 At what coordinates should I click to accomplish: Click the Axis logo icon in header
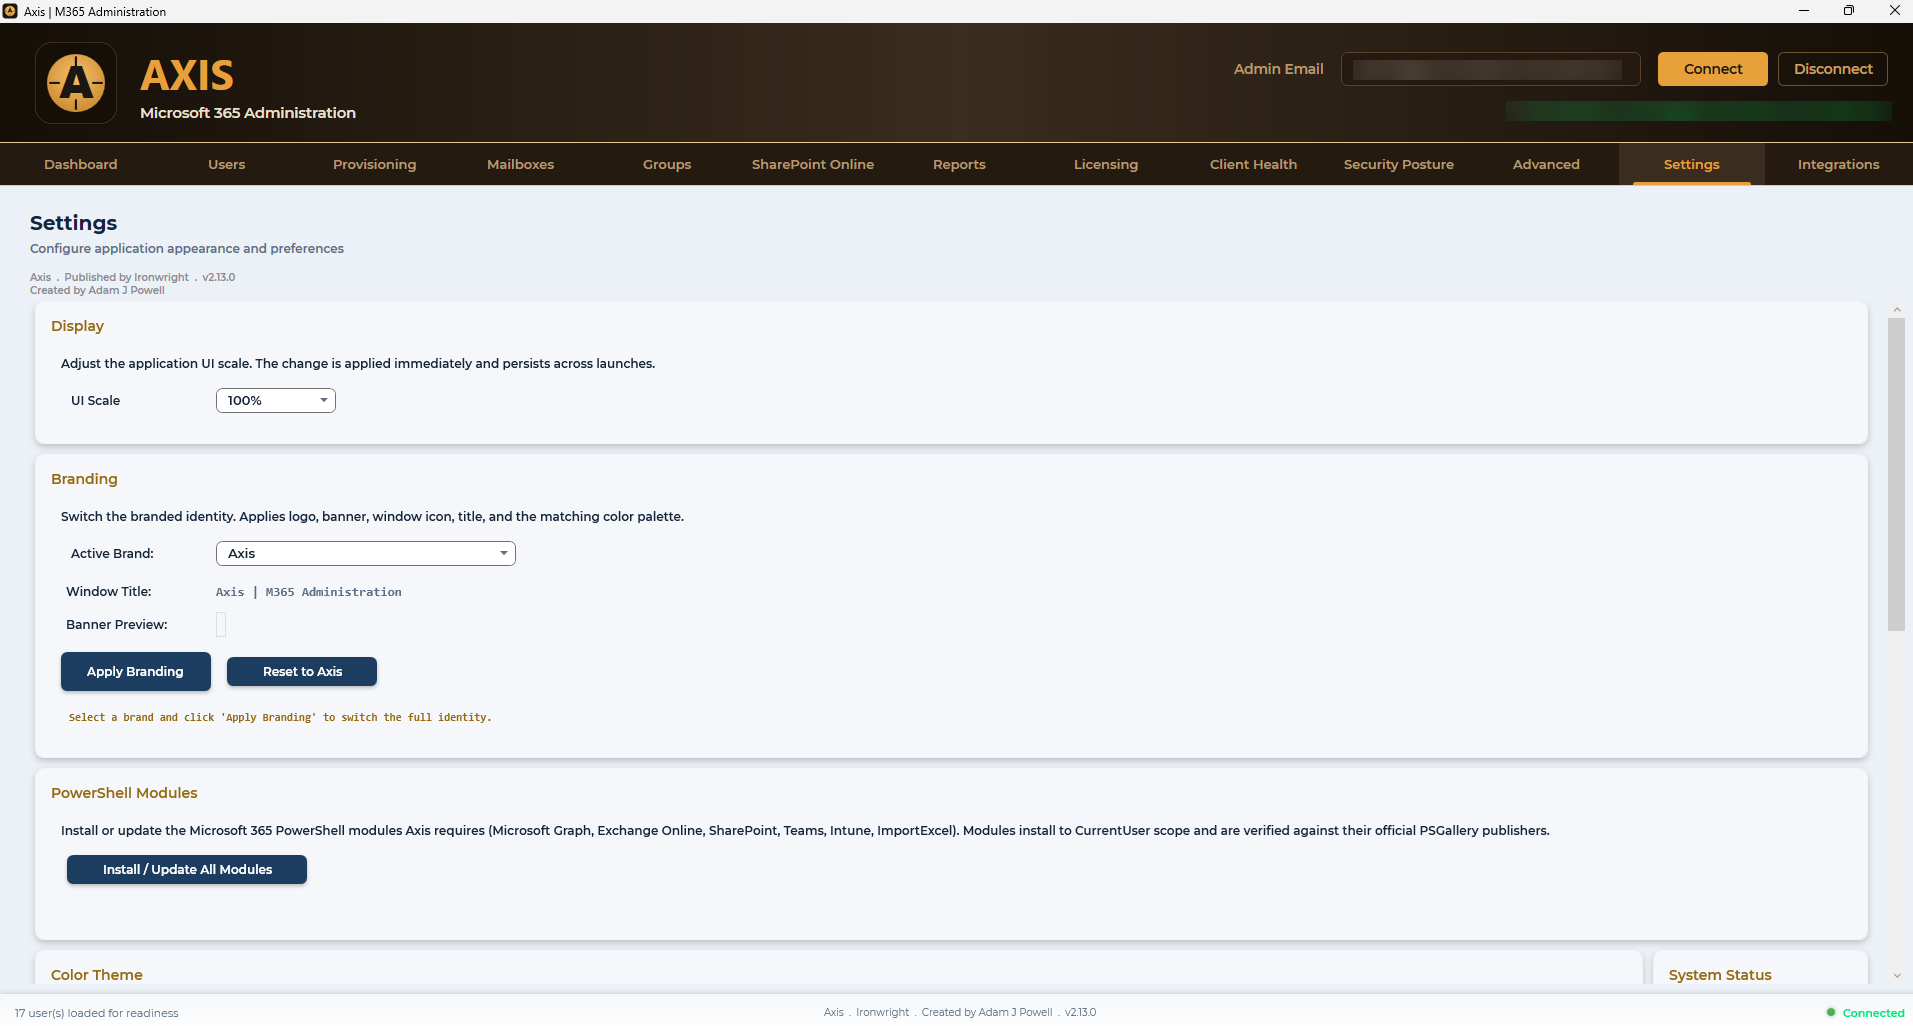coord(76,83)
